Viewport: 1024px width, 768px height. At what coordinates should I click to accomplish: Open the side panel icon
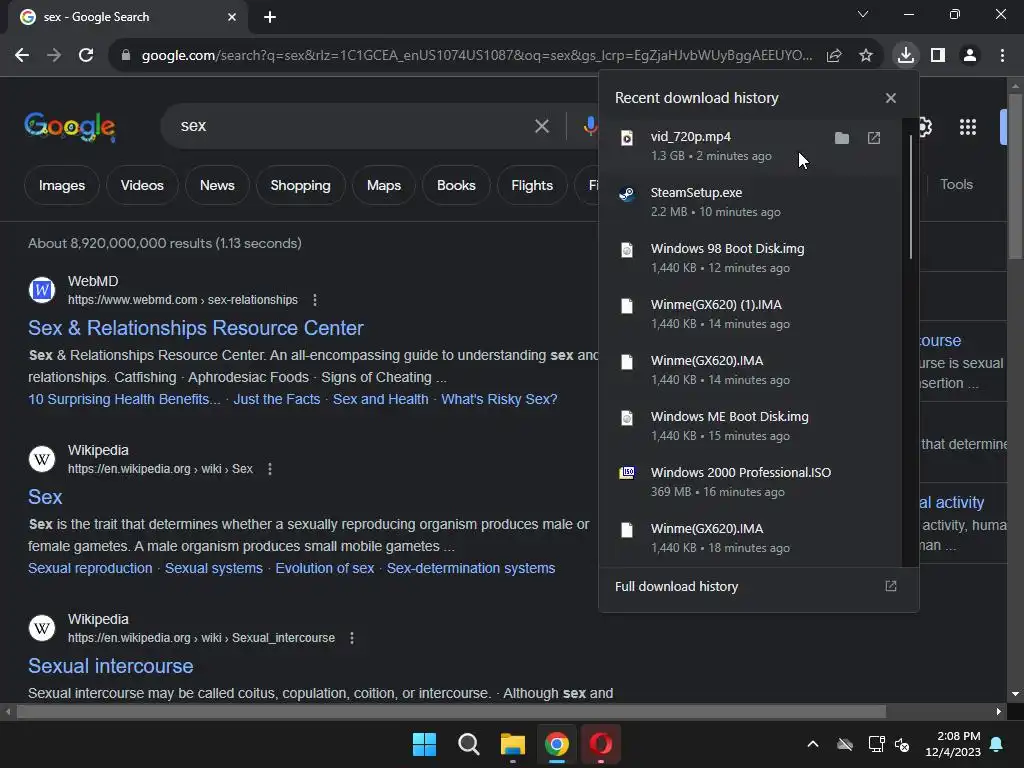click(x=938, y=55)
